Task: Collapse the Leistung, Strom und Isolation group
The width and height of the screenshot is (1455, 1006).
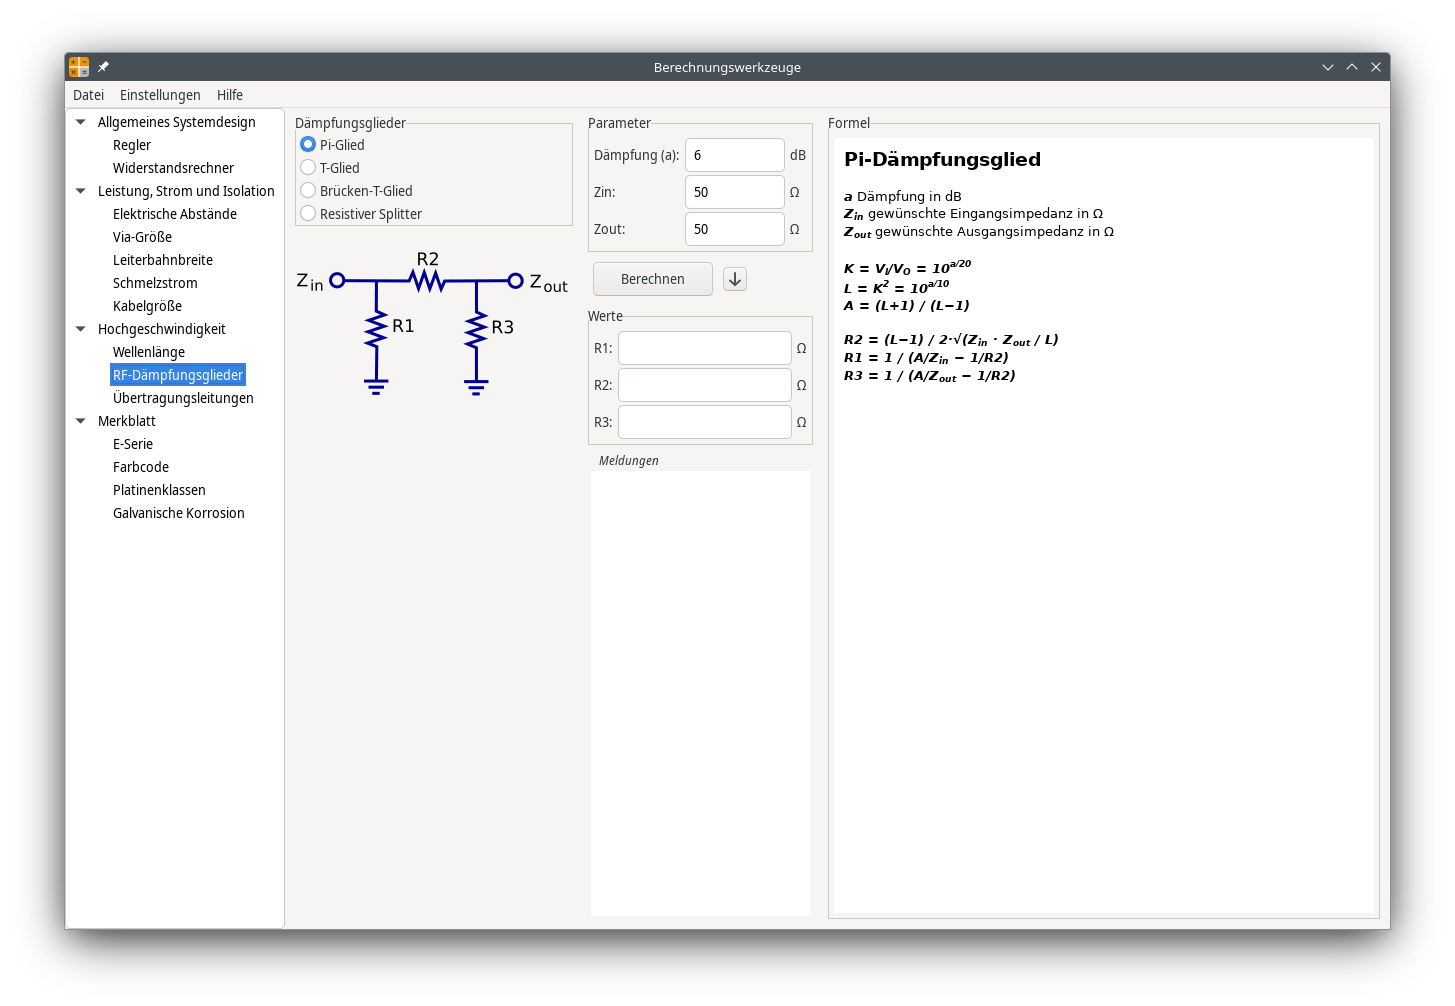Action: [81, 191]
